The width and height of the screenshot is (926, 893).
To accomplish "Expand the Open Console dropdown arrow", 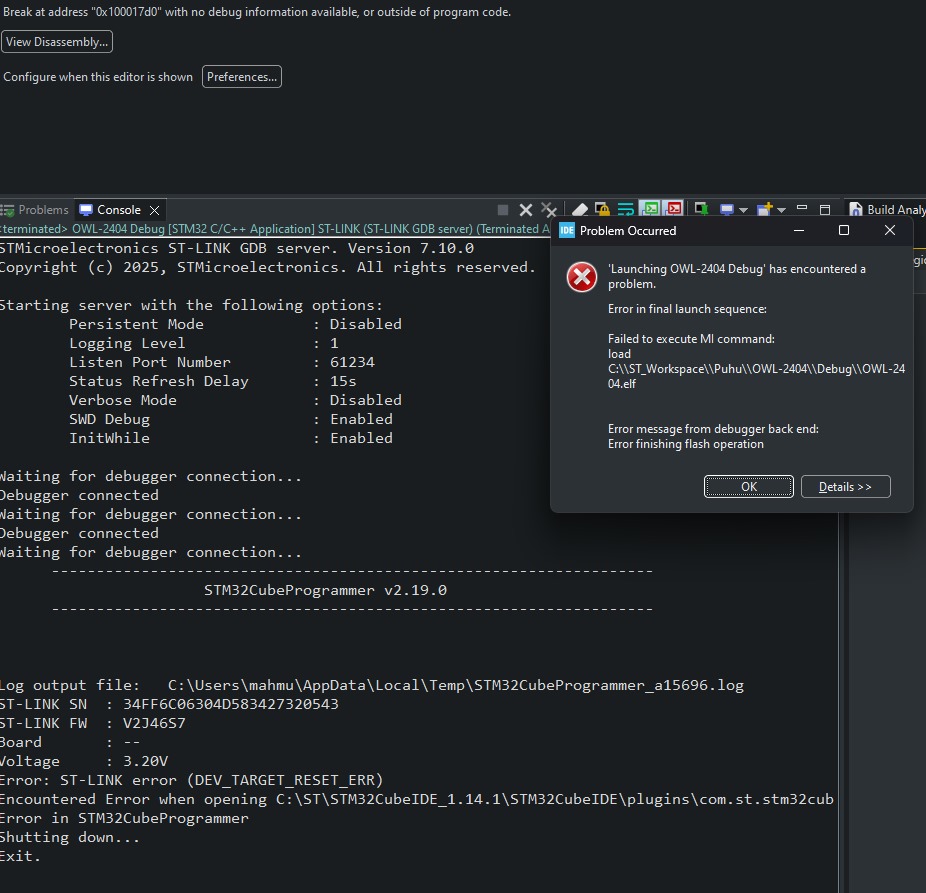I will (x=781, y=210).
